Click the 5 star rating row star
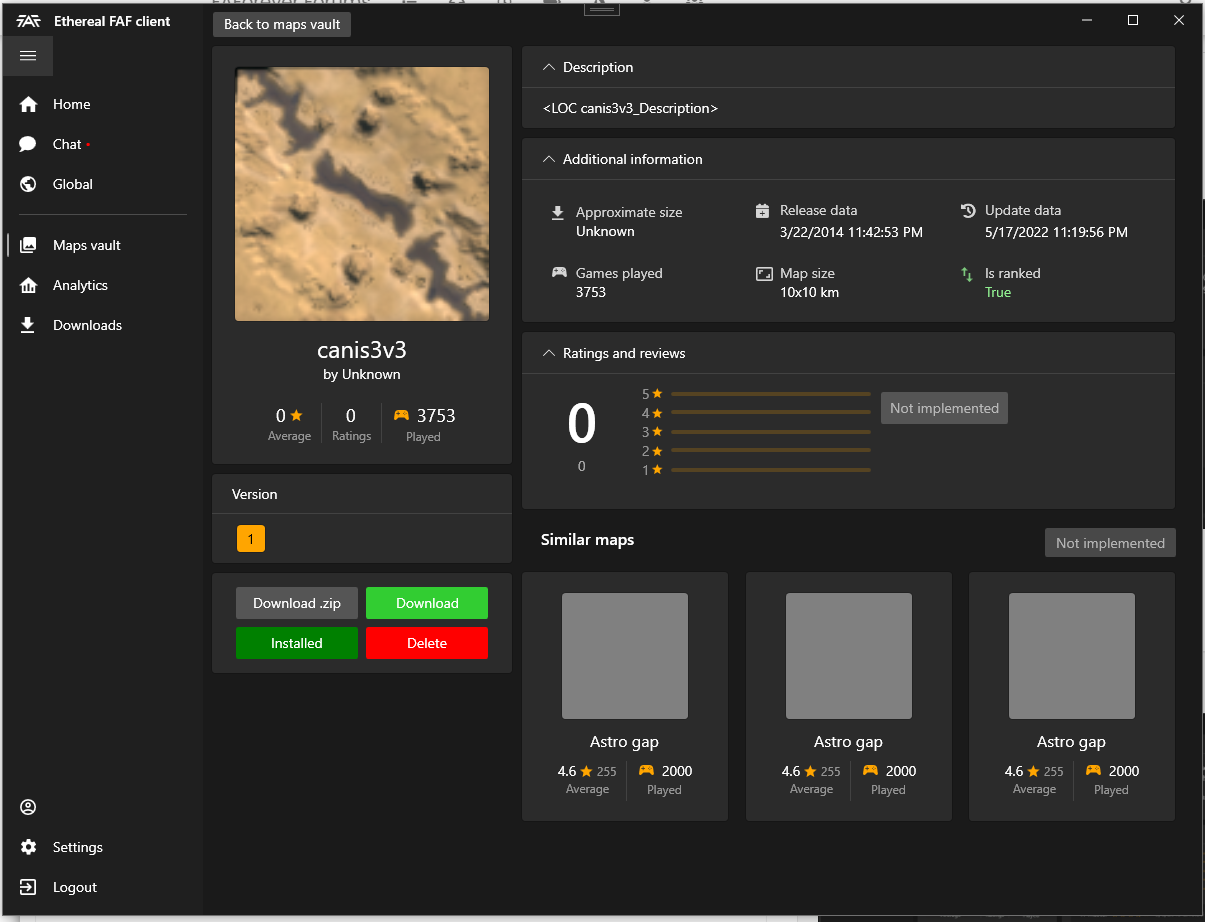The image size is (1205, 922). tap(657, 394)
